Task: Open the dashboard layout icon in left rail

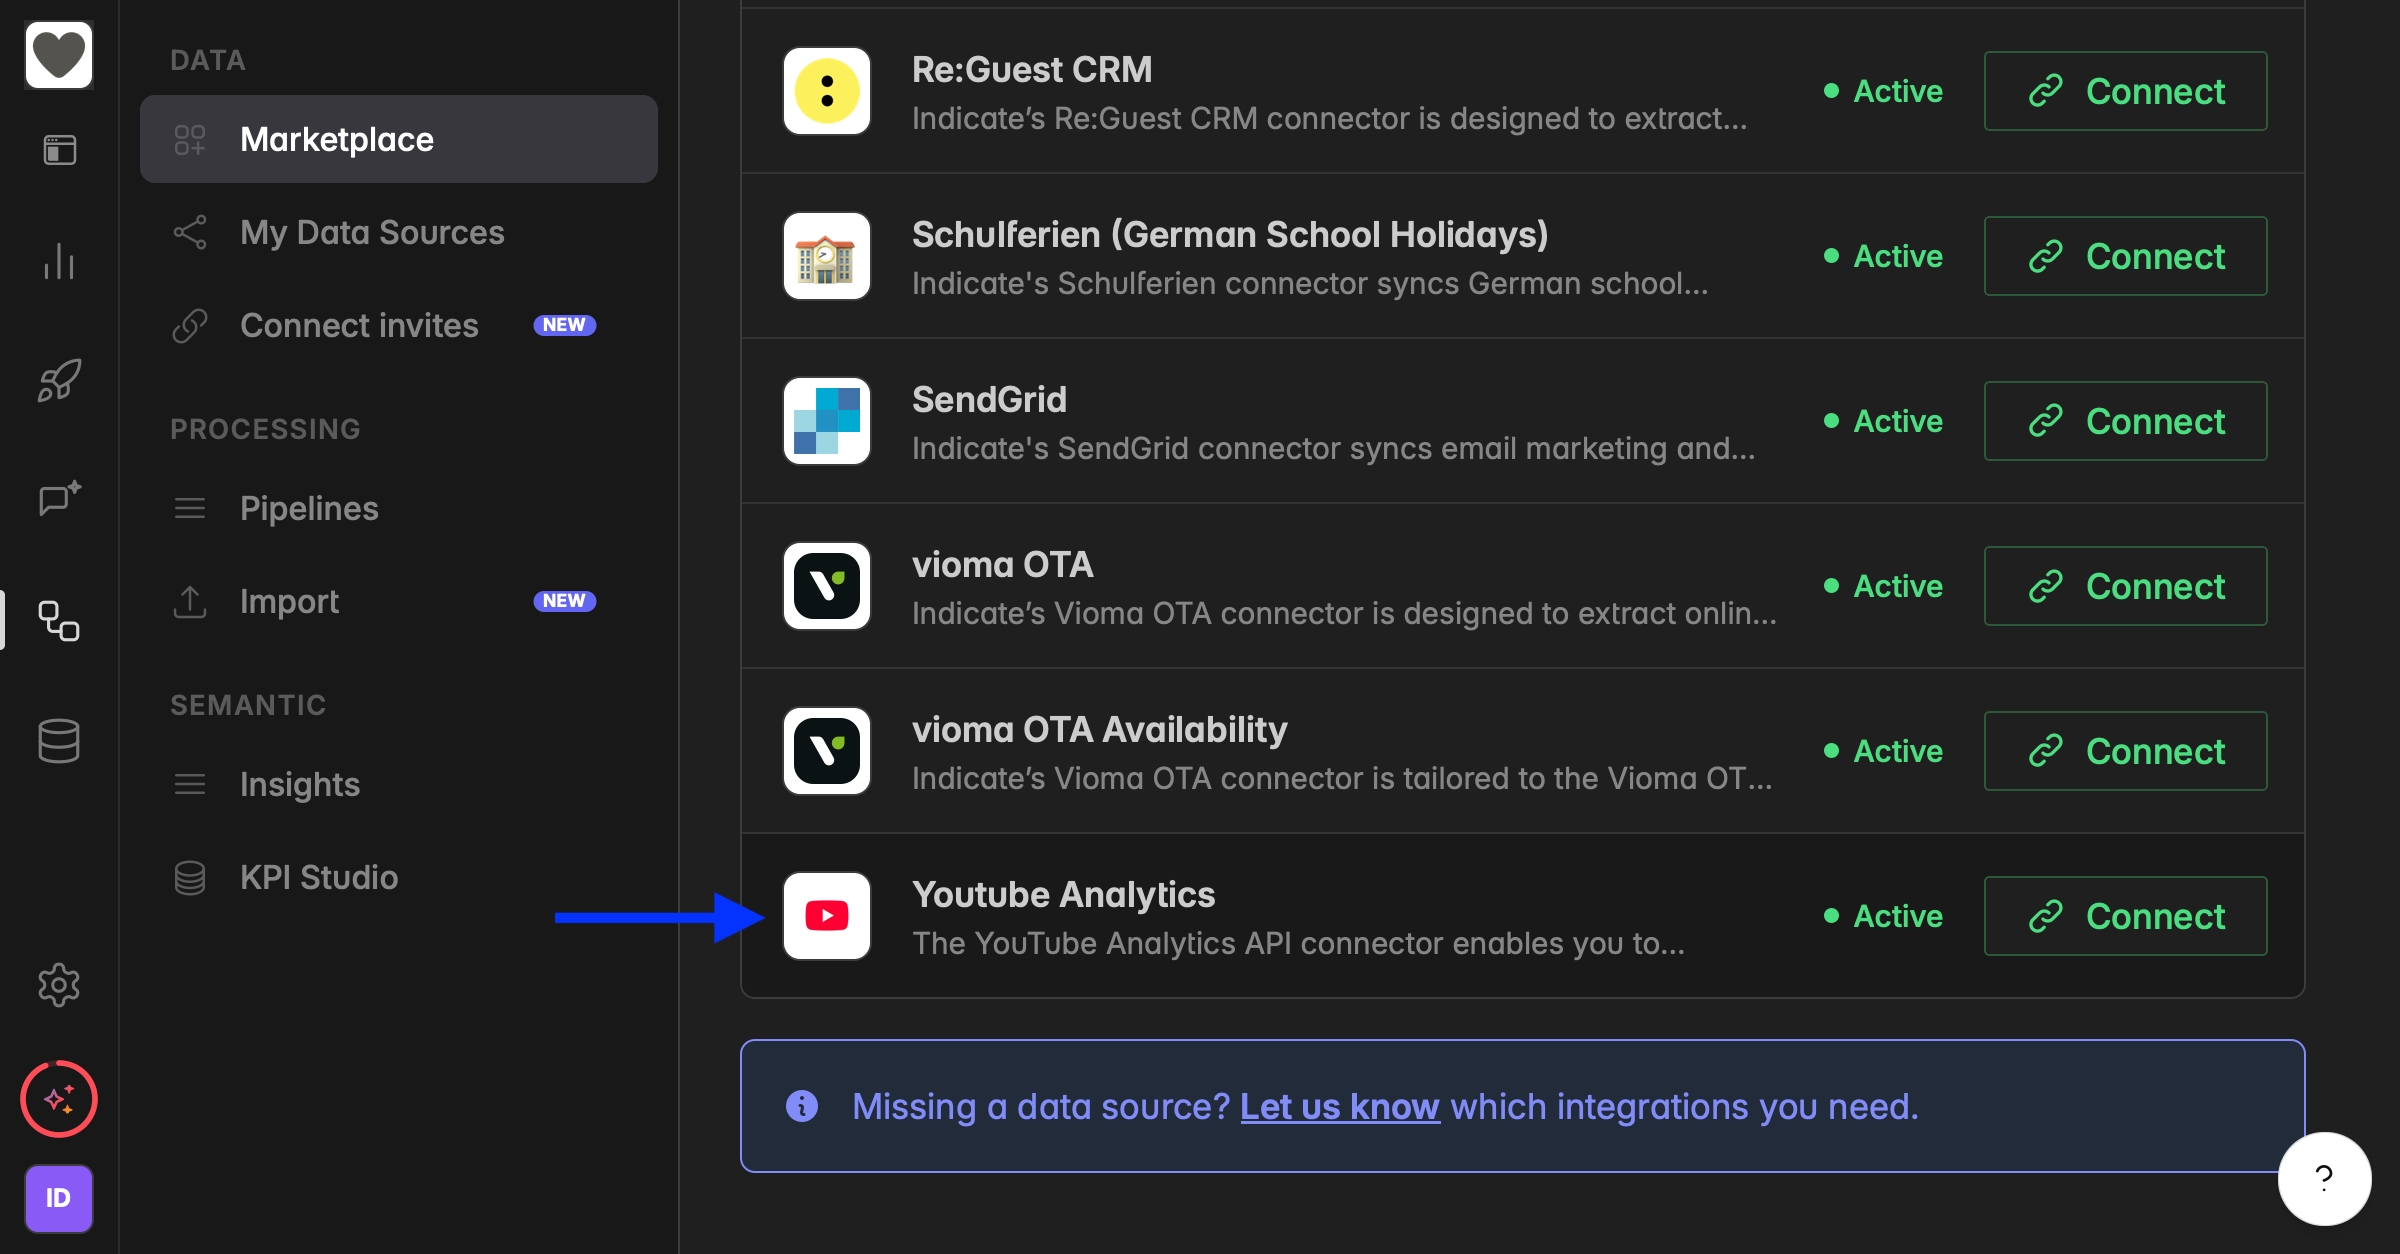Action: click(59, 150)
